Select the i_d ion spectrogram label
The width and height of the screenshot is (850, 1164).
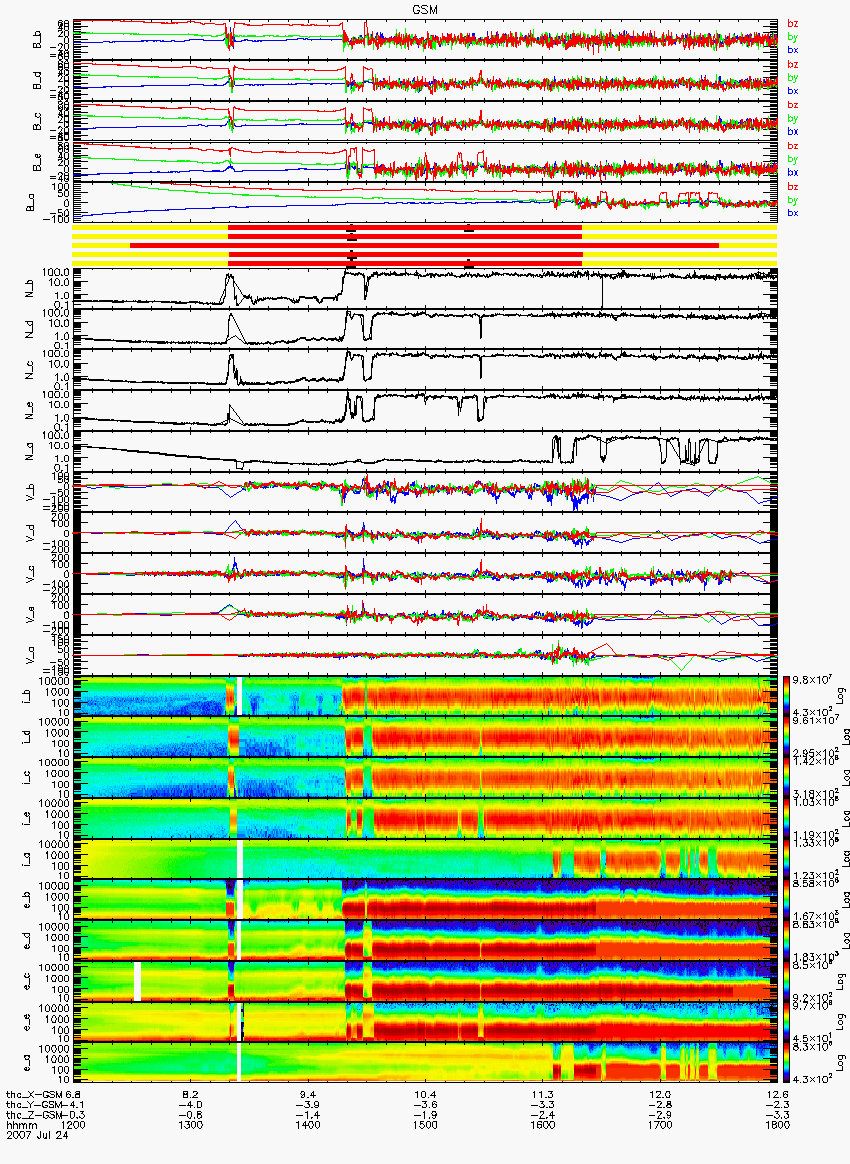tap(27, 737)
